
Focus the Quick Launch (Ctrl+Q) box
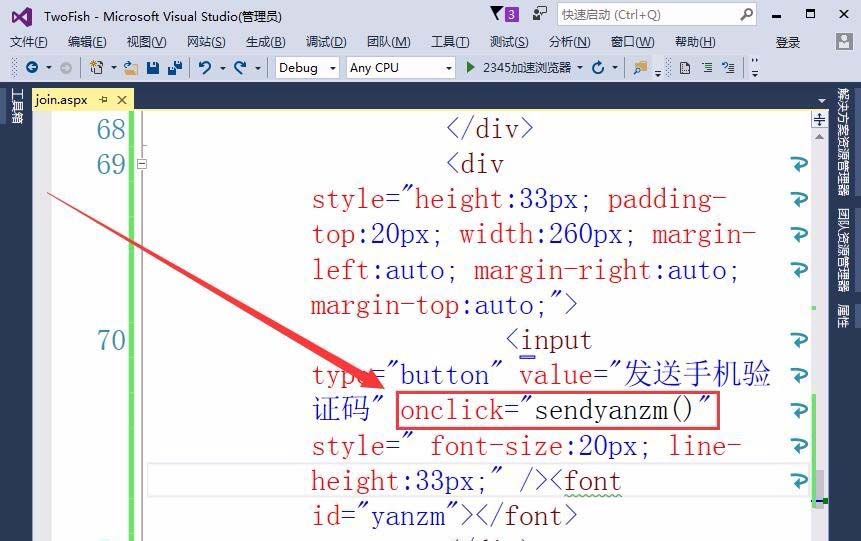coord(657,14)
